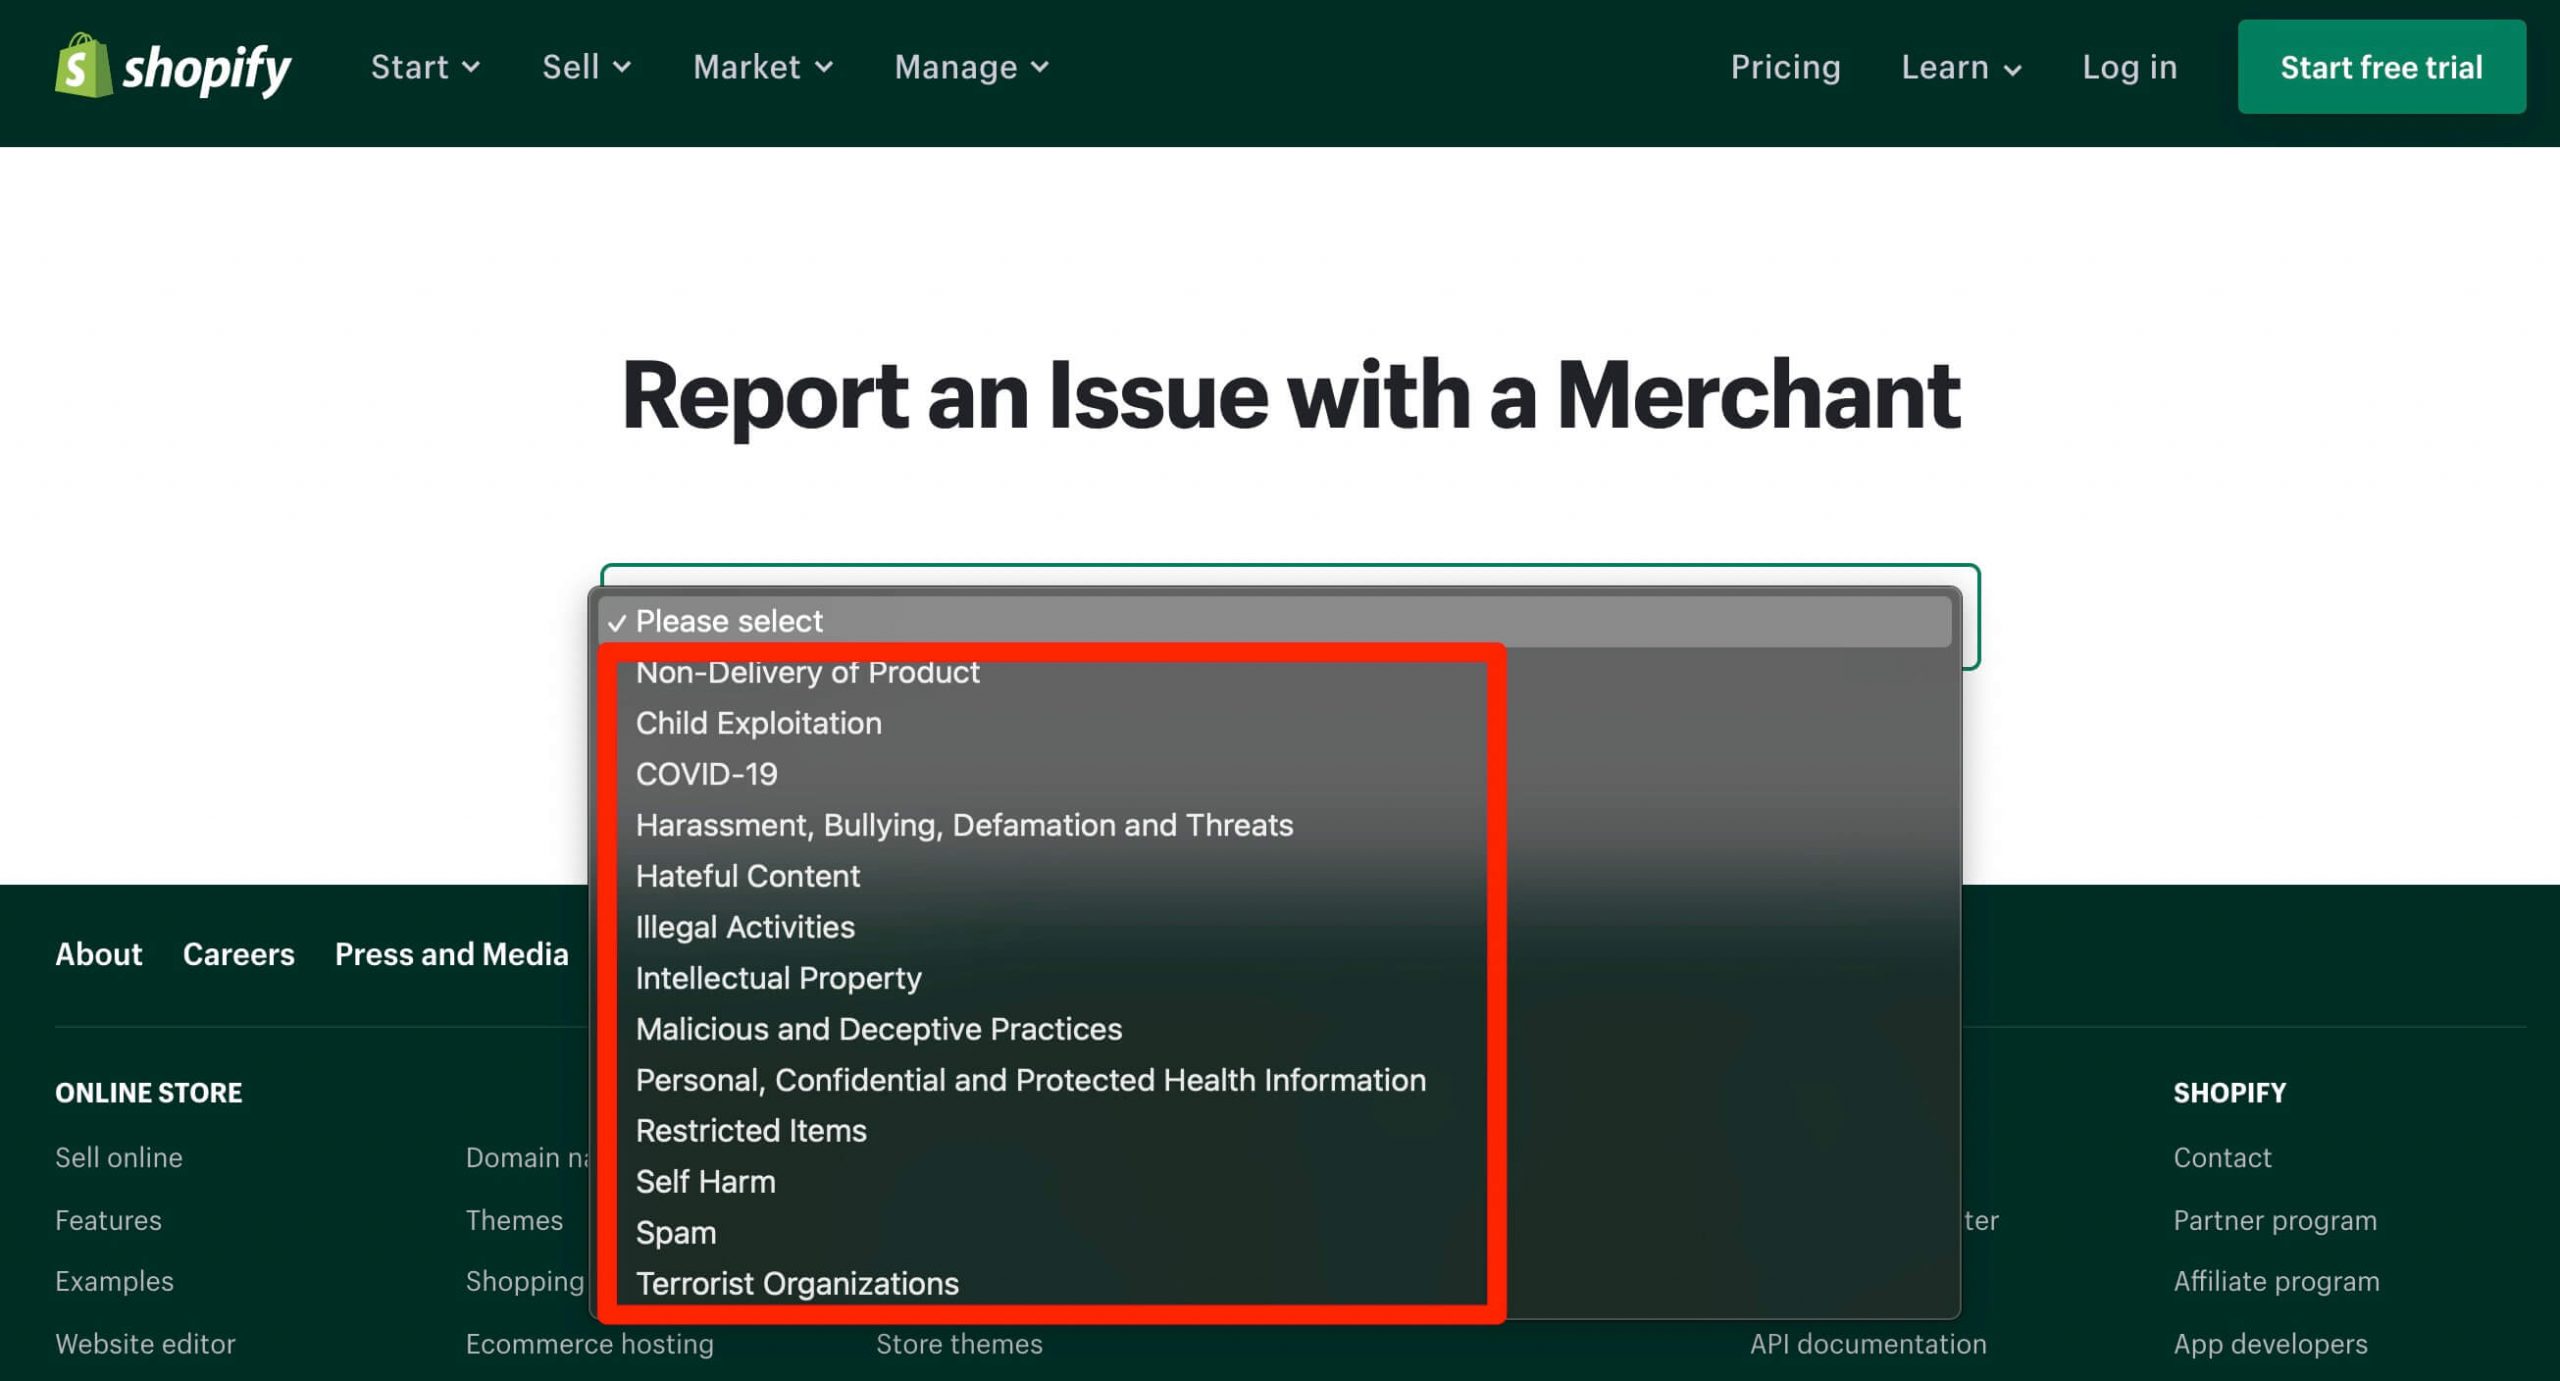Open Website editor footer link
2560x1381 pixels.
point(145,1344)
